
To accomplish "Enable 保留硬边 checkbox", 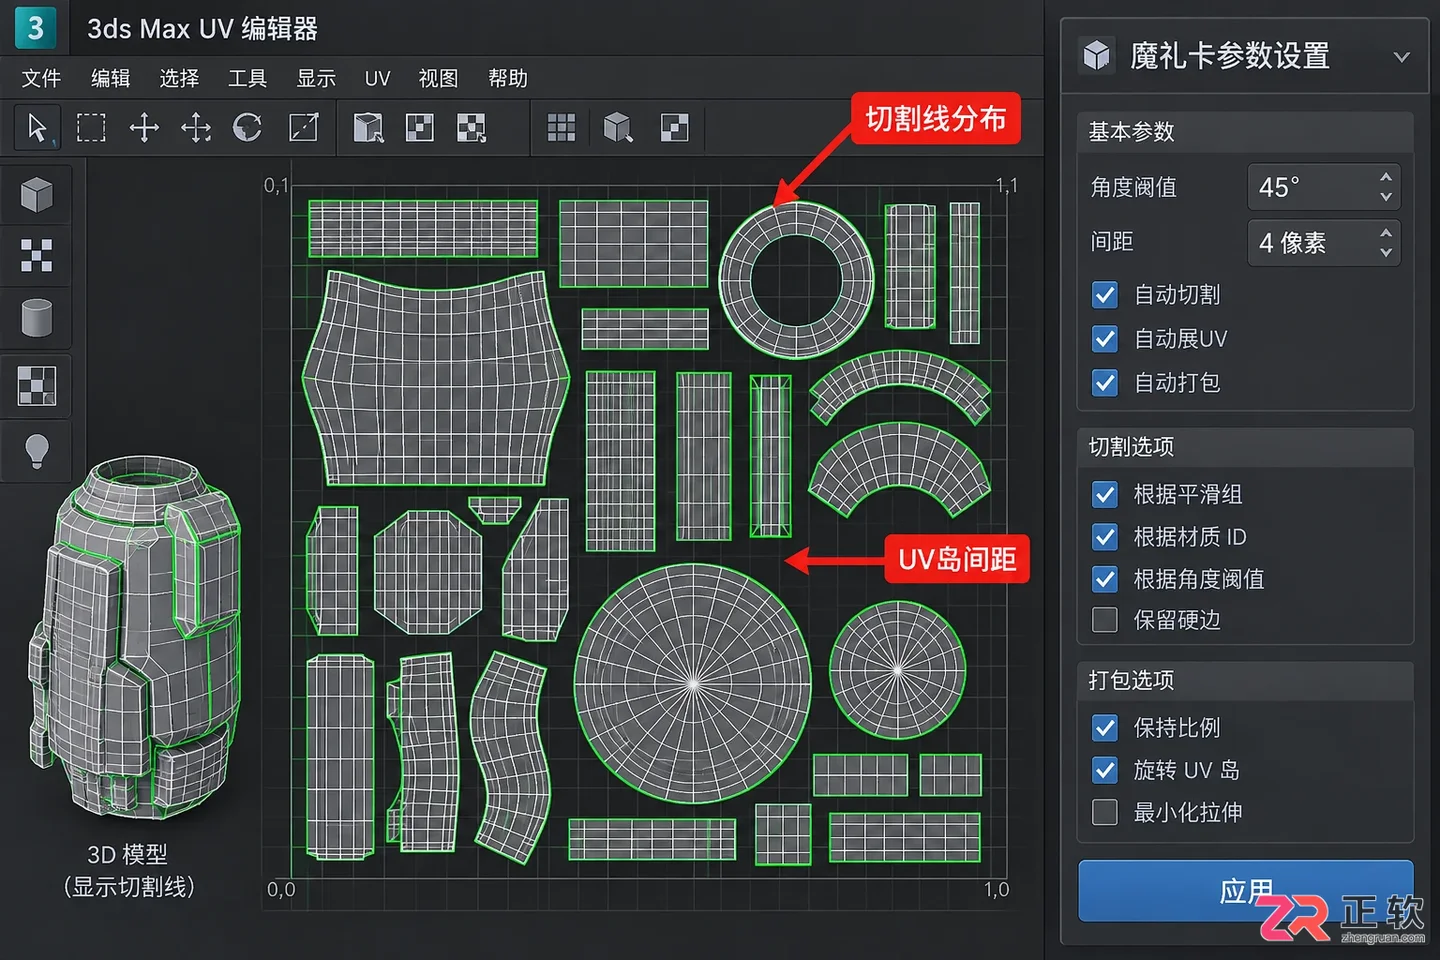I will [x=1105, y=620].
